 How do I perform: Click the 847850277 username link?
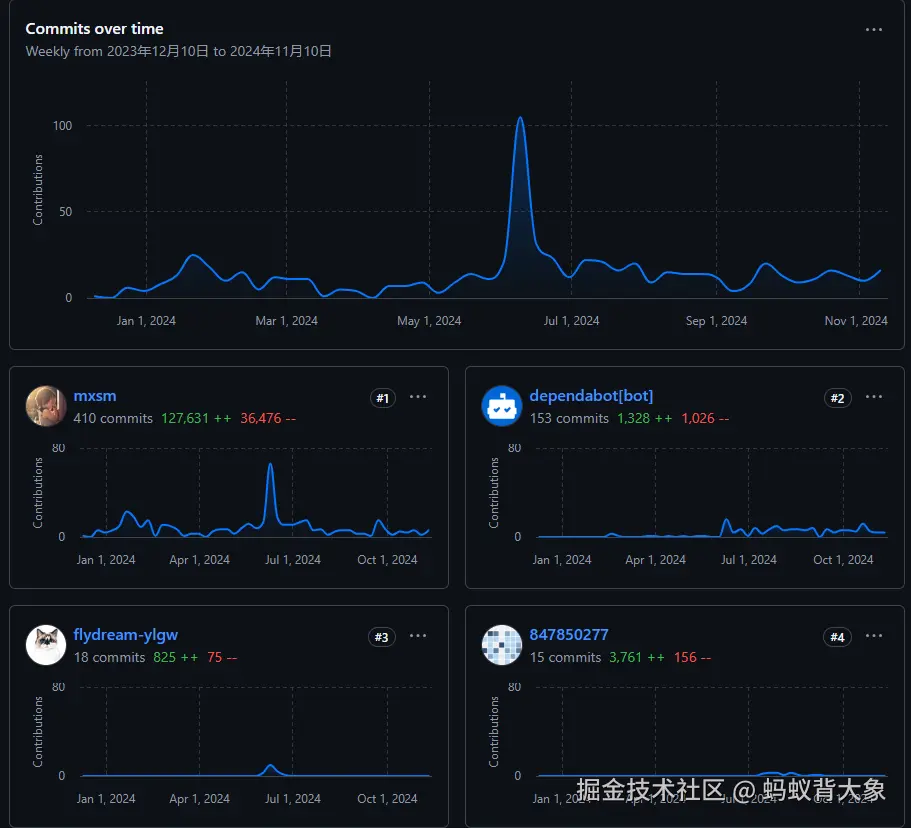pos(569,634)
